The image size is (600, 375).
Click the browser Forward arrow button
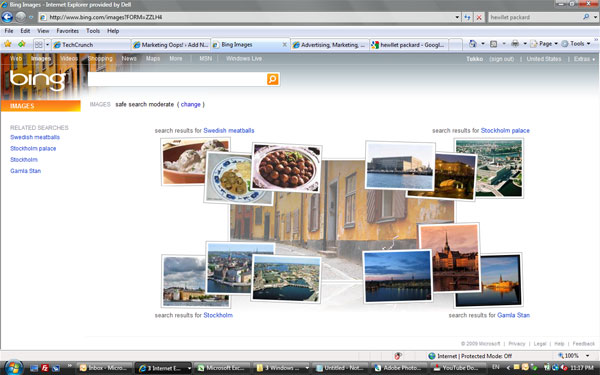point(21,17)
